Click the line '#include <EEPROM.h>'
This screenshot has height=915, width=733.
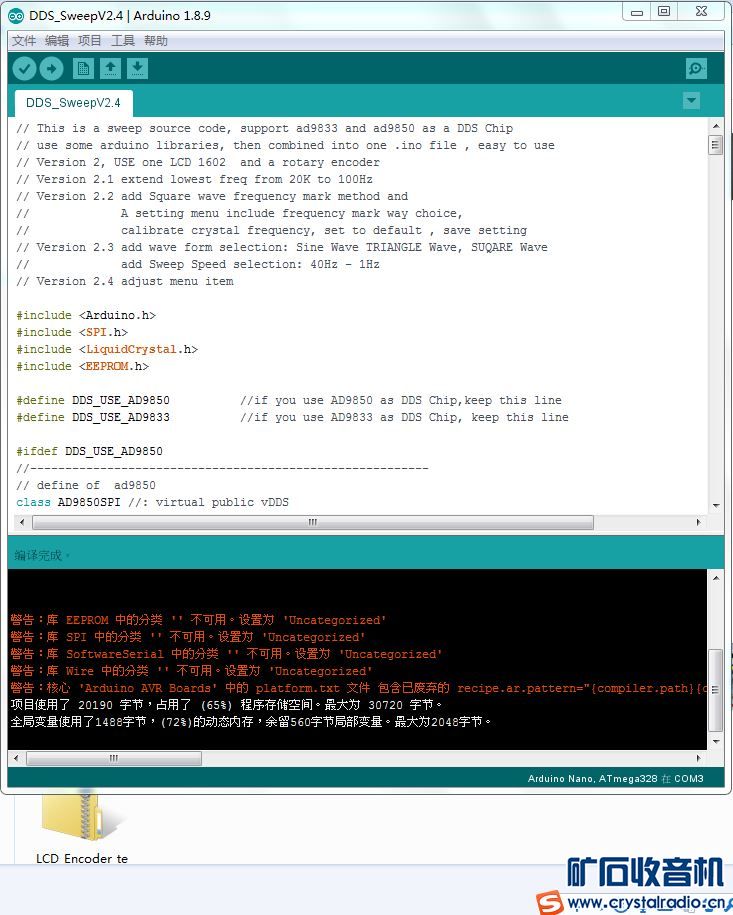click(x=82, y=366)
